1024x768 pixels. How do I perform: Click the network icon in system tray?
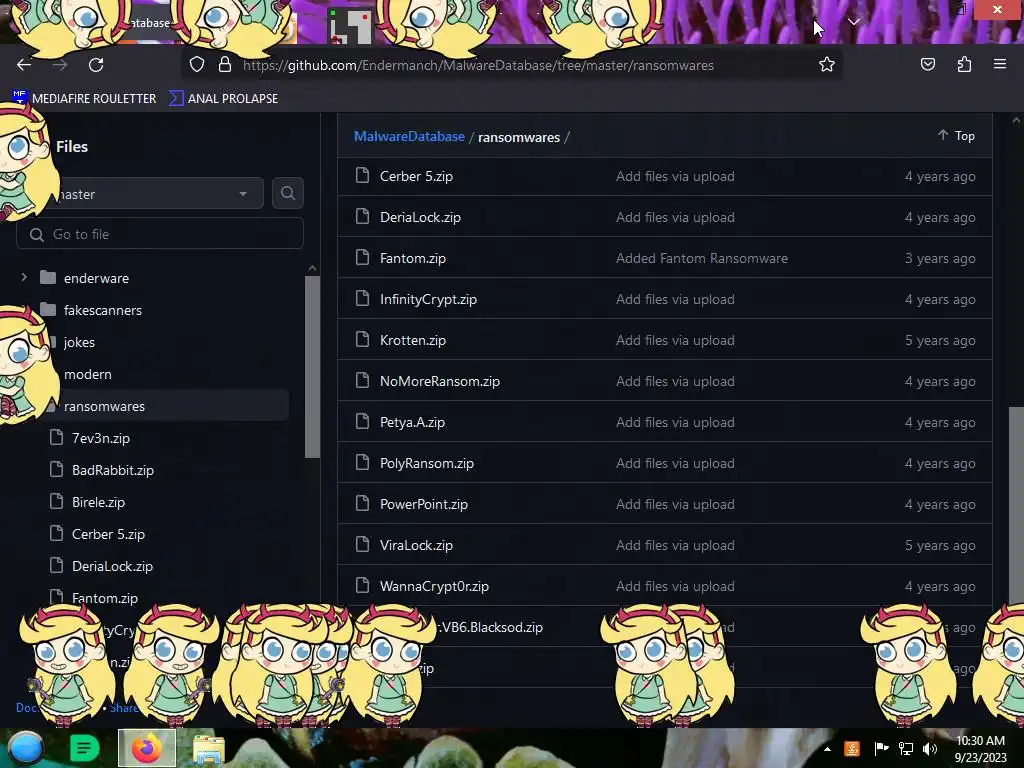pyautogui.click(x=906, y=749)
